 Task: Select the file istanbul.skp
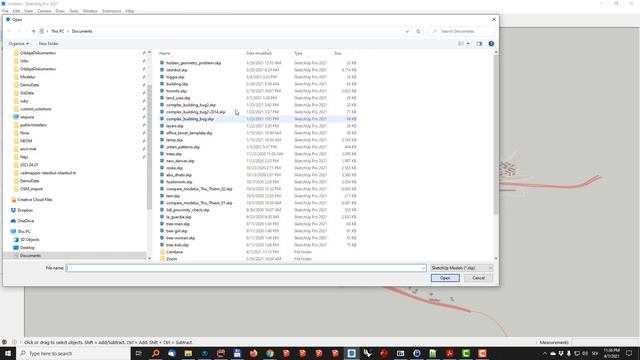point(177,70)
